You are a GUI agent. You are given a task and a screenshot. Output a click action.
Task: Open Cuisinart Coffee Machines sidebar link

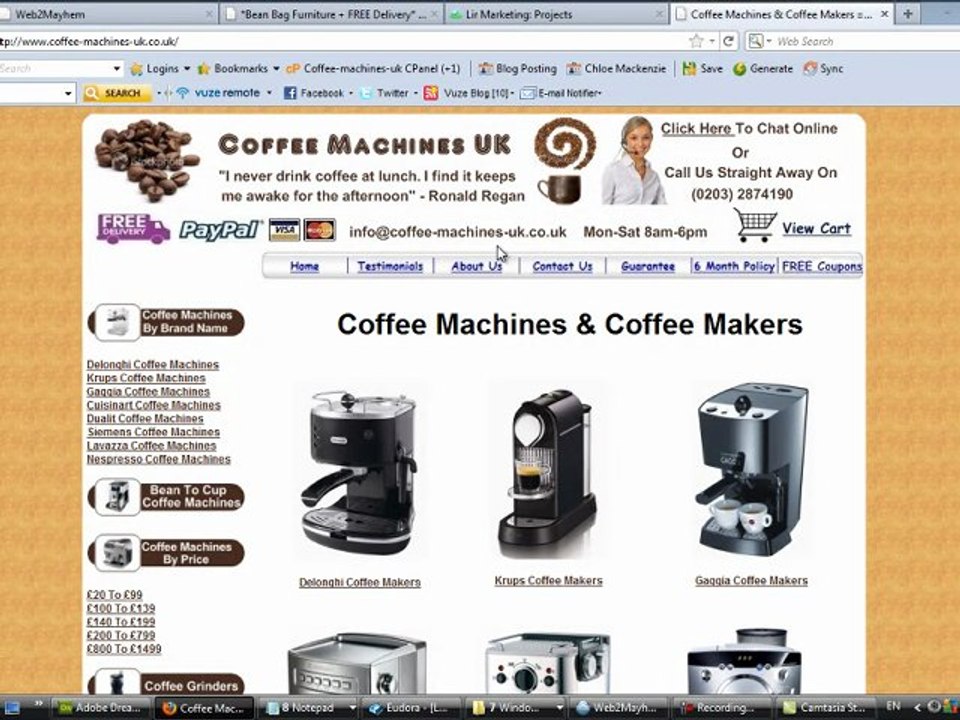(x=153, y=405)
